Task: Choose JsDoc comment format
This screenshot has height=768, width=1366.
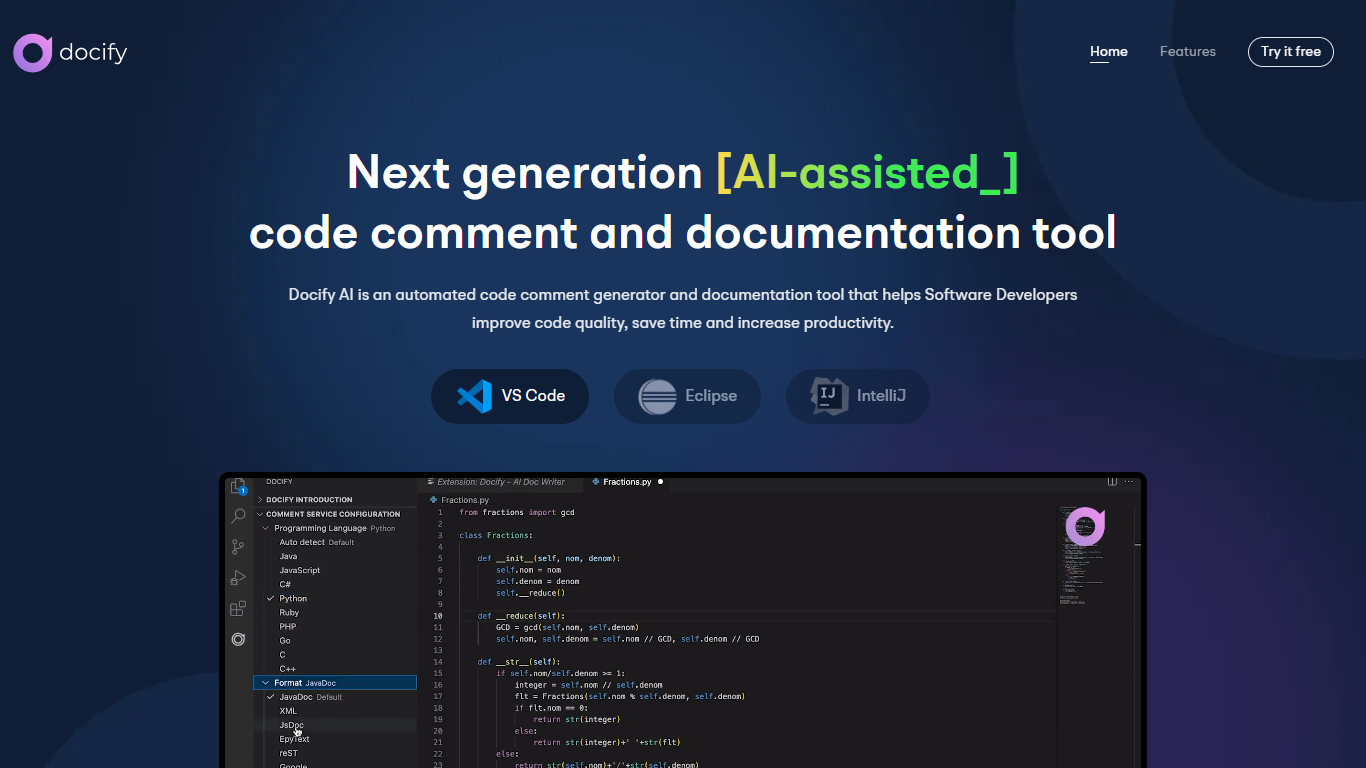Action: [291, 725]
